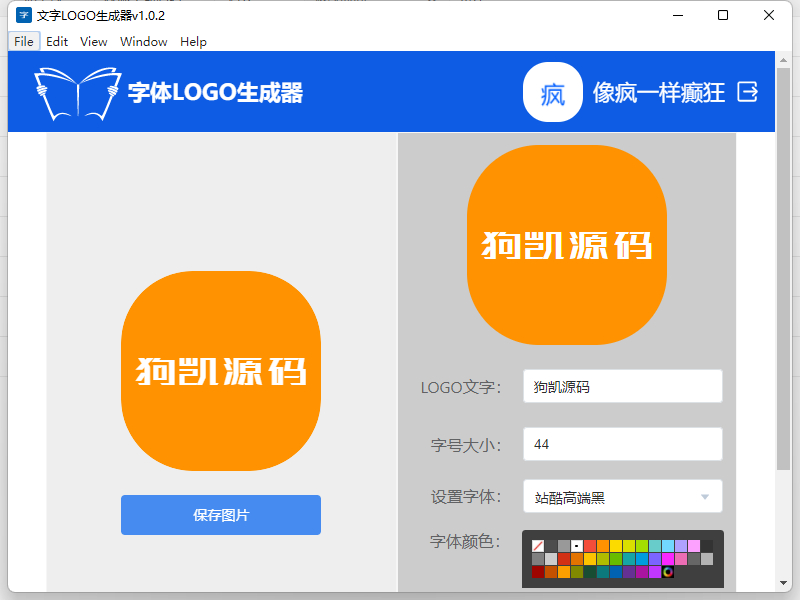
Task: Choose the lime green swatch in top row
Action: 642,546
